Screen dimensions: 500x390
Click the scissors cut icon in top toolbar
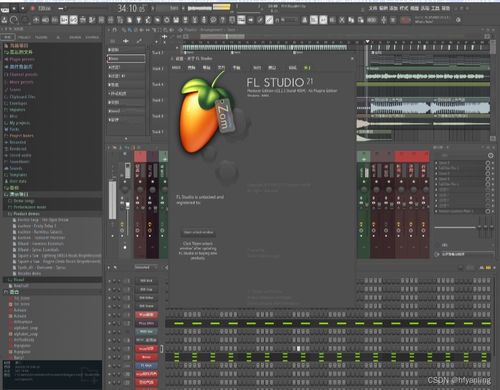[x=342, y=20]
